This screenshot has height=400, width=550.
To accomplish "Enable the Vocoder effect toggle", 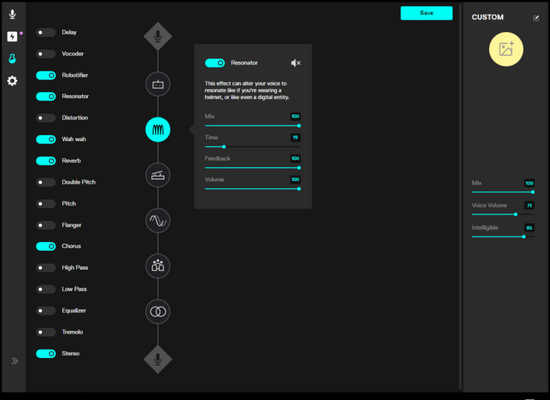I will coord(46,54).
